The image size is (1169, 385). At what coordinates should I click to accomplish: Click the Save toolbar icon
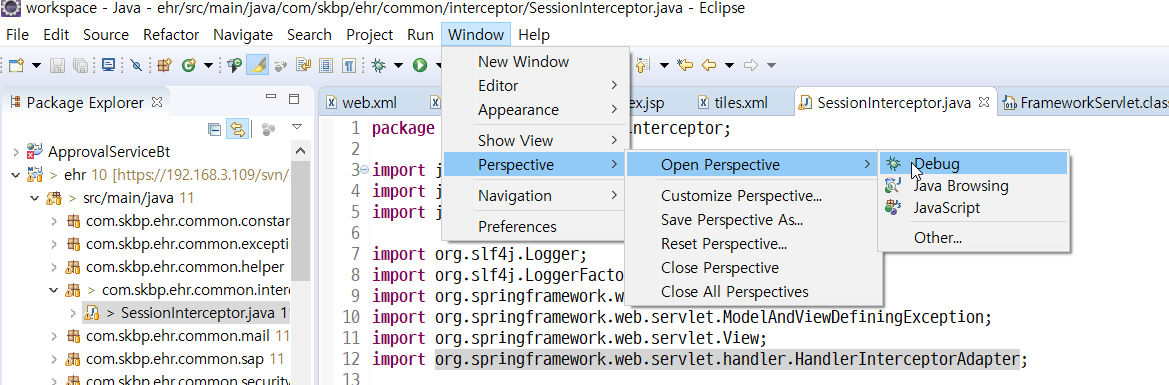tap(57, 65)
